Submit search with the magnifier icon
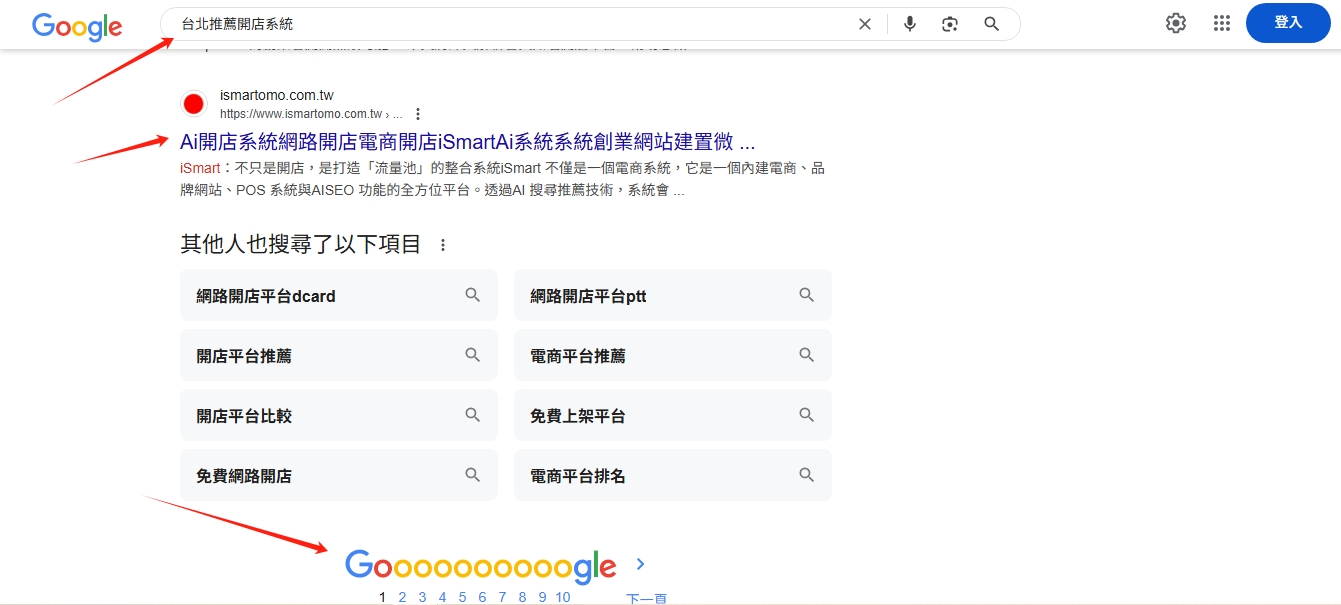The width and height of the screenshot is (1341, 605). [991, 24]
